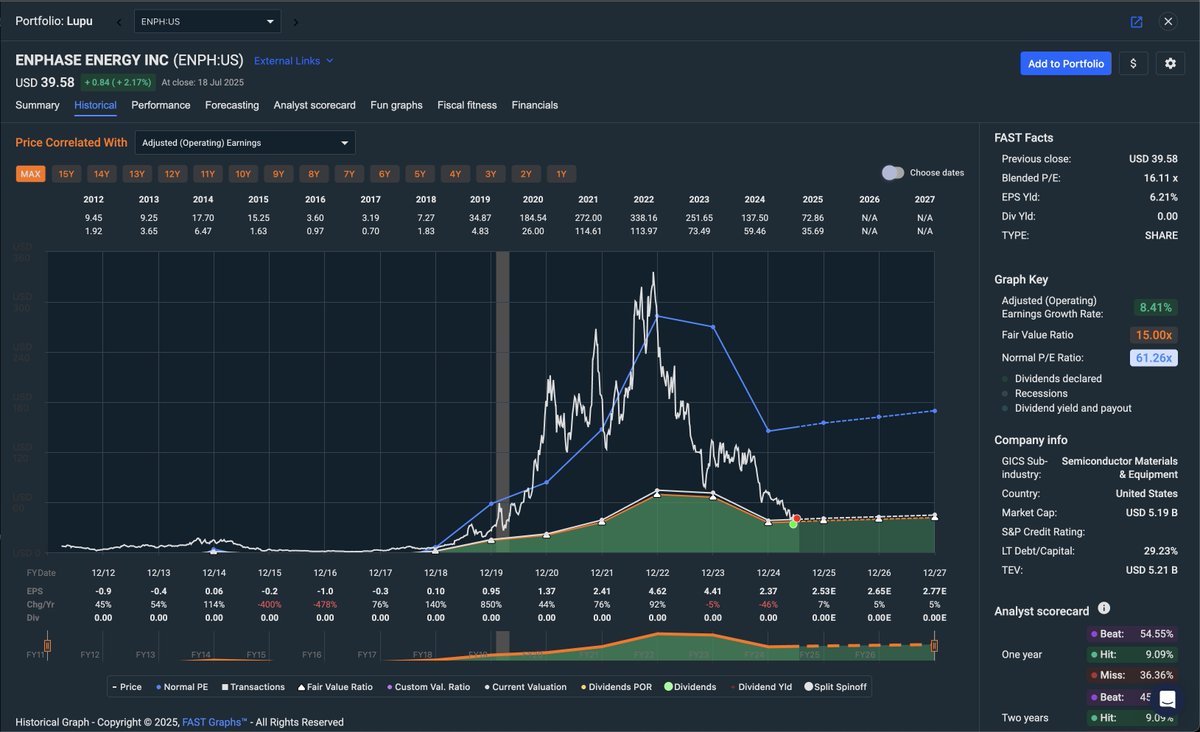Select 1Y time range
Viewport: 1200px width, 732px height.
click(561, 174)
